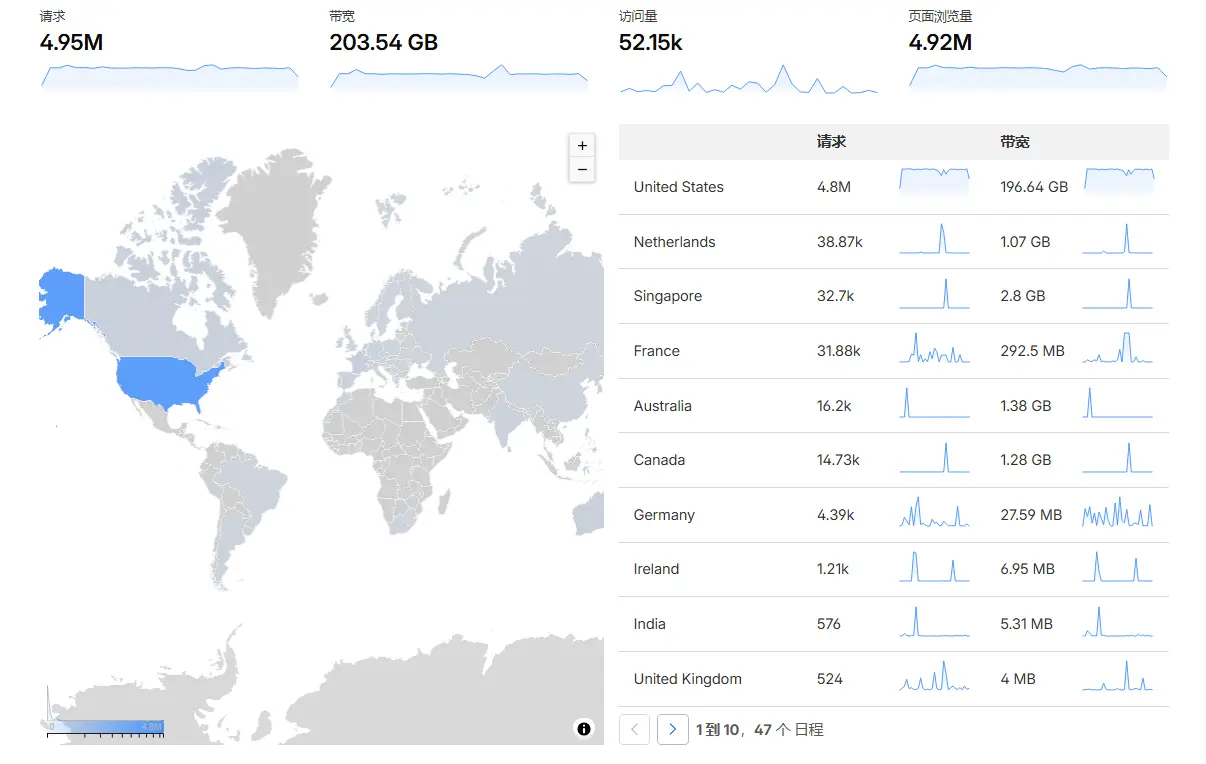Screen dimensions: 1206x764
Task: Click the map color legend scale
Action: click(x=106, y=726)
